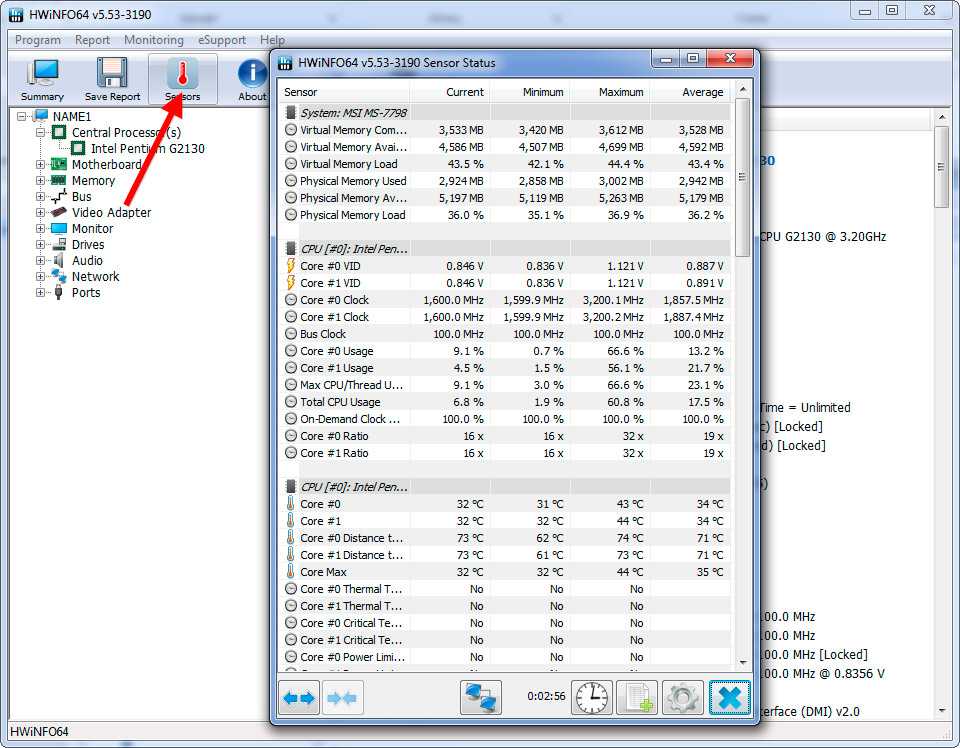Open Sensors via the thermometer icon
This screenshot has width=960, height=748.
click(x=182, y=79)
